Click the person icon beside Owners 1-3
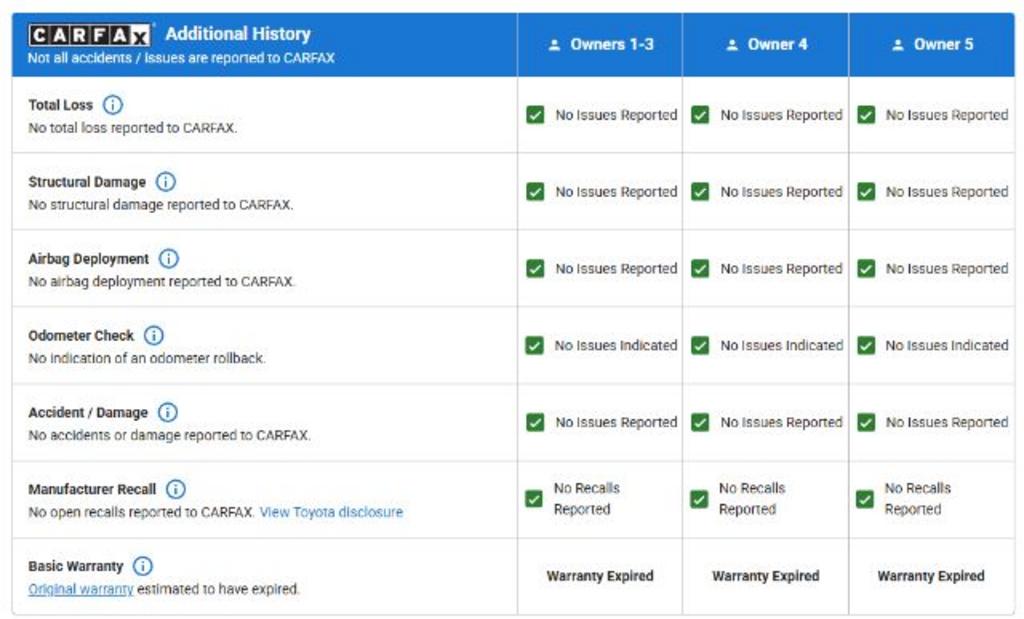 (x=554, y=45)
